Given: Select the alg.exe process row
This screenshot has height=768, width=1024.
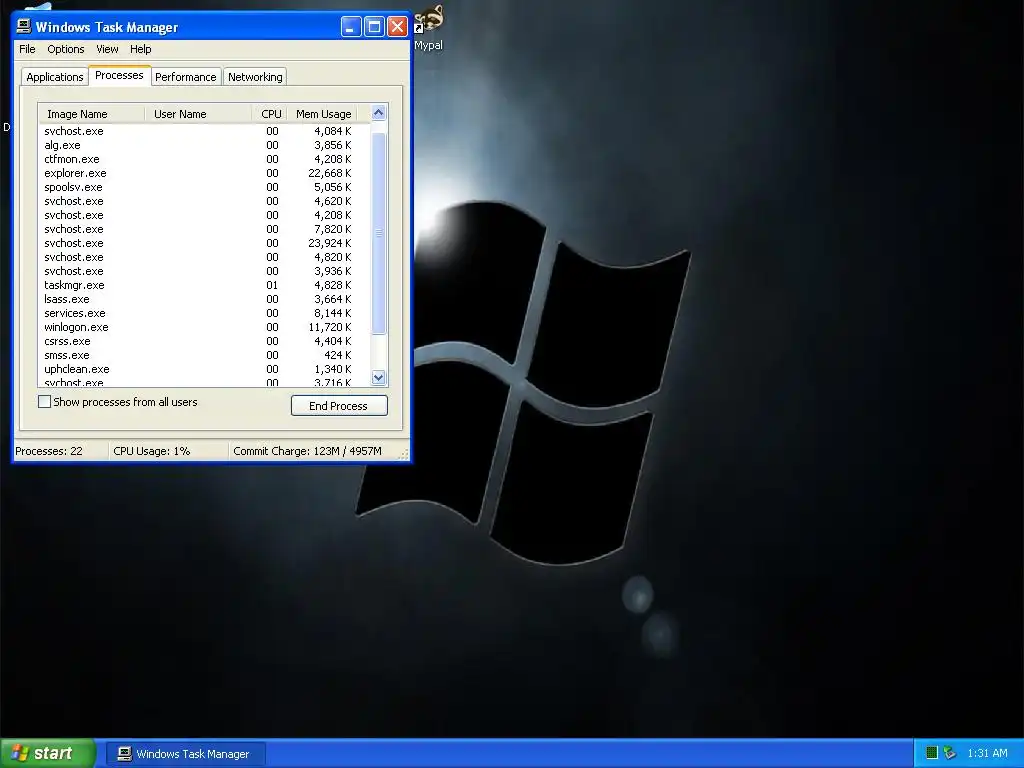Looking at the screenshot, I should (x=204, y=145).
